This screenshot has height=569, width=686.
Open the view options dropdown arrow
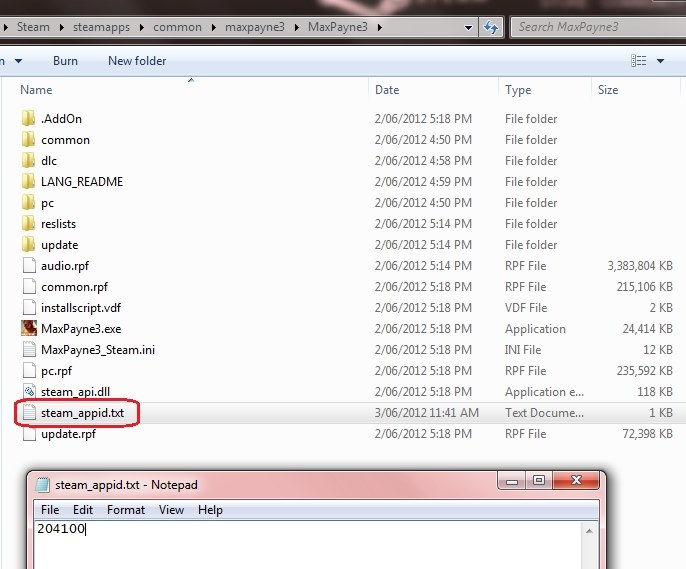(661, 61)
